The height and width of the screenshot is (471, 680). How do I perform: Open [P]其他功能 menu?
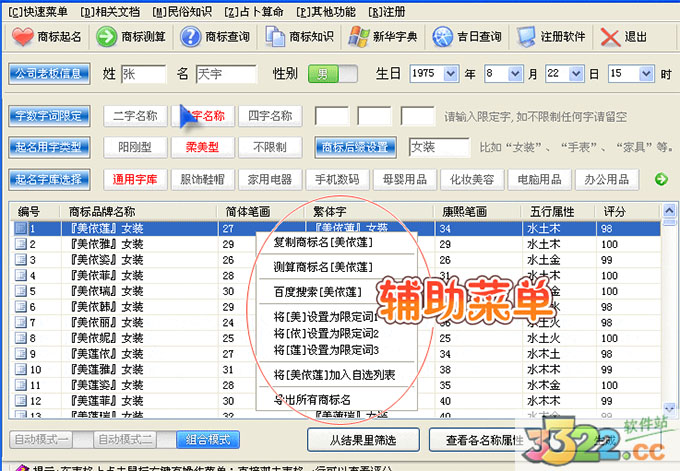(326, 12)
